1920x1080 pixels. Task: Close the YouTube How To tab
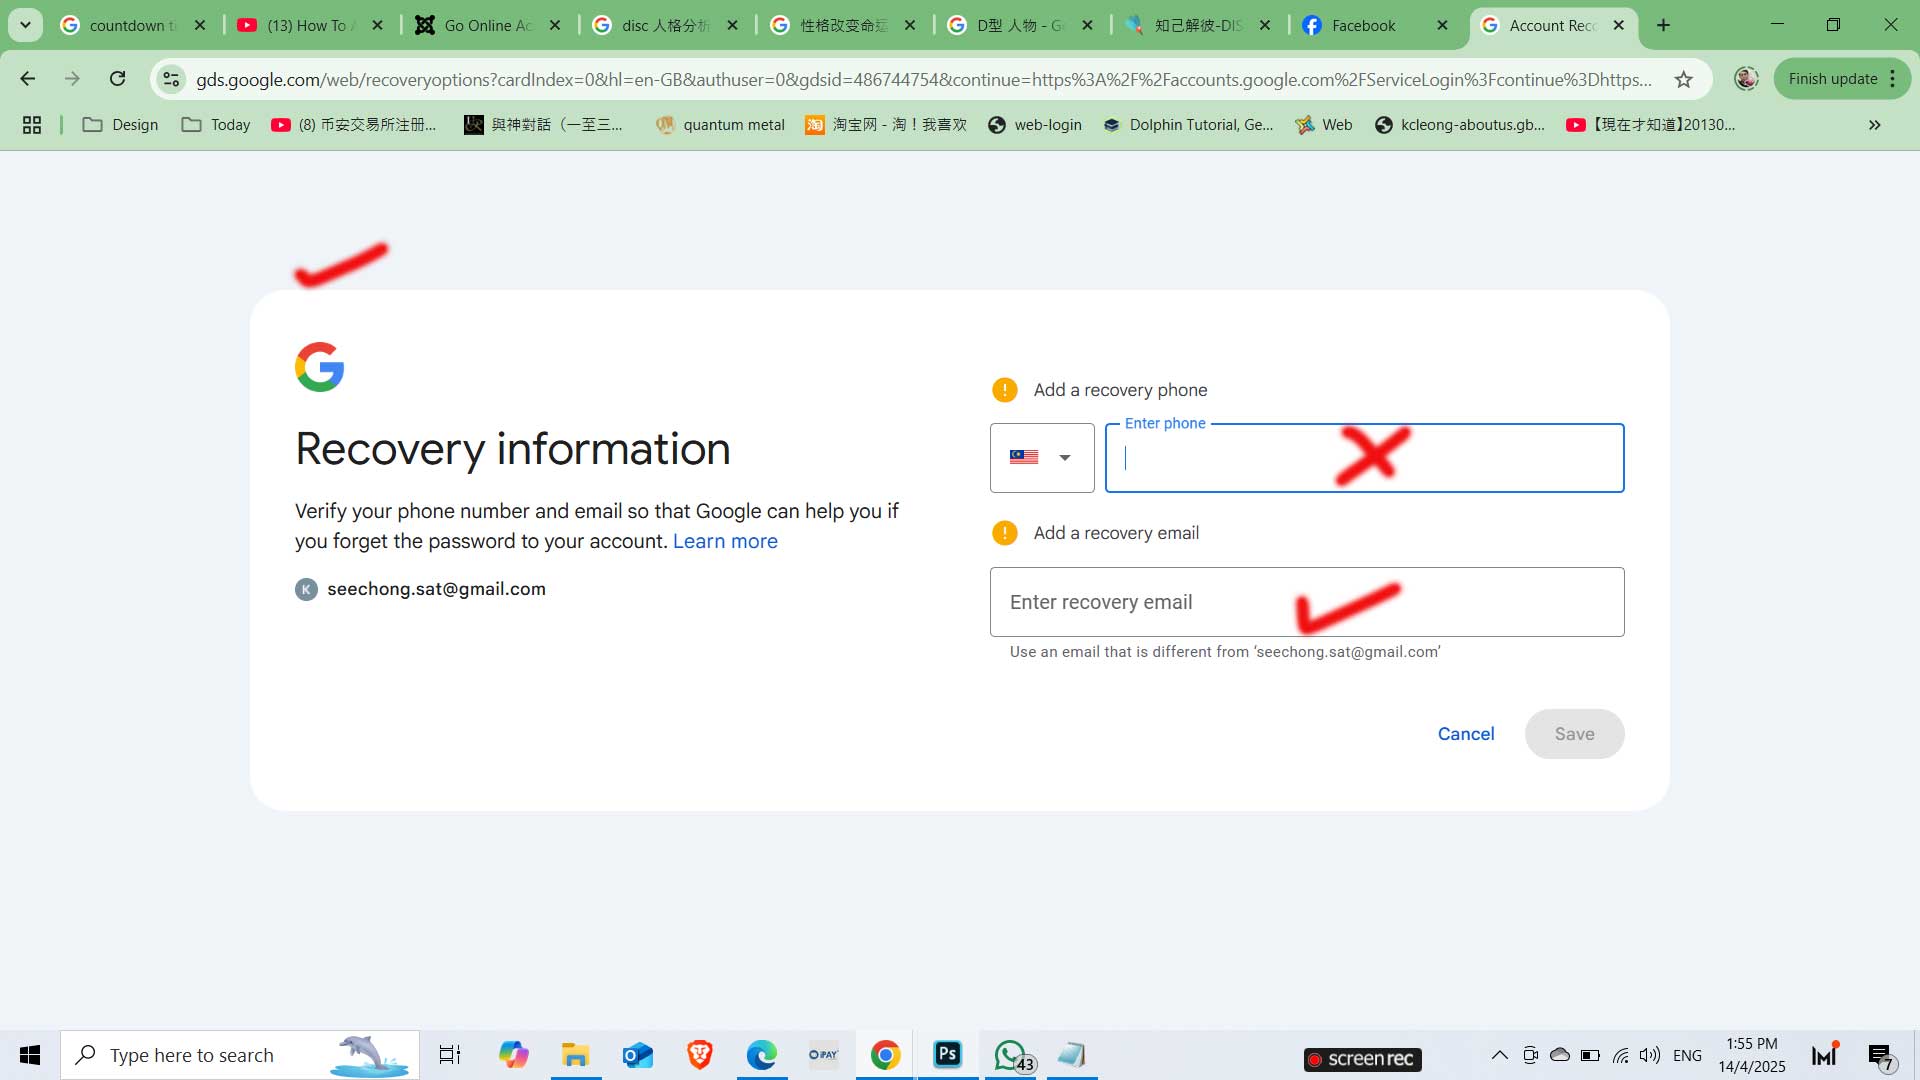pos(377,25)
